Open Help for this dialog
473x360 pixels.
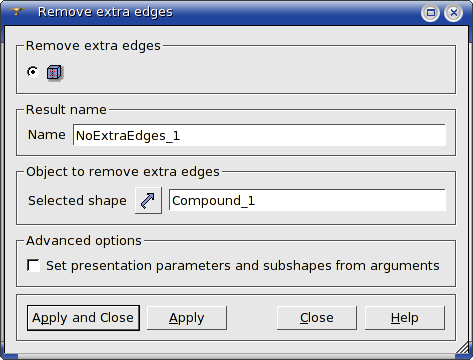pos(405,318)
